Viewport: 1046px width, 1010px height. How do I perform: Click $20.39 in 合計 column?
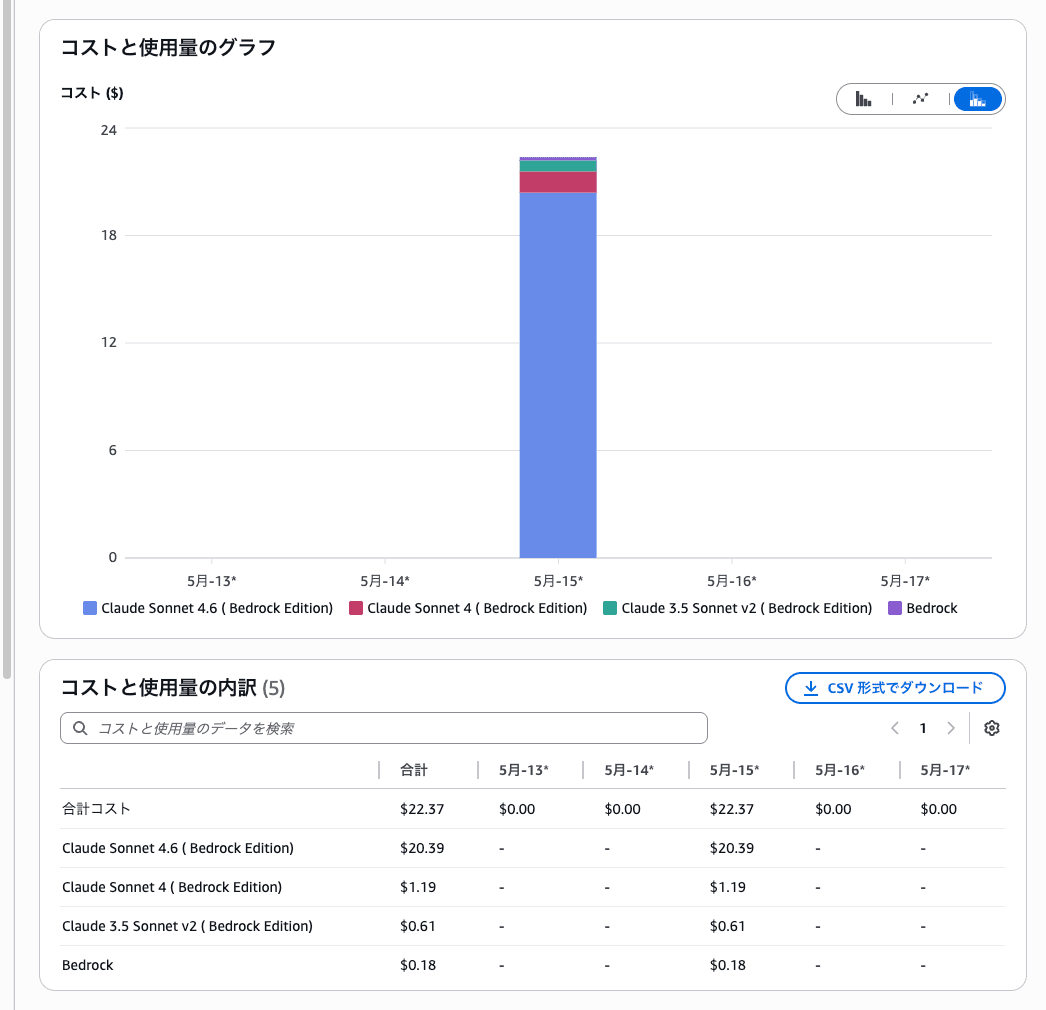pyautogui.click(x=422, y=848)
